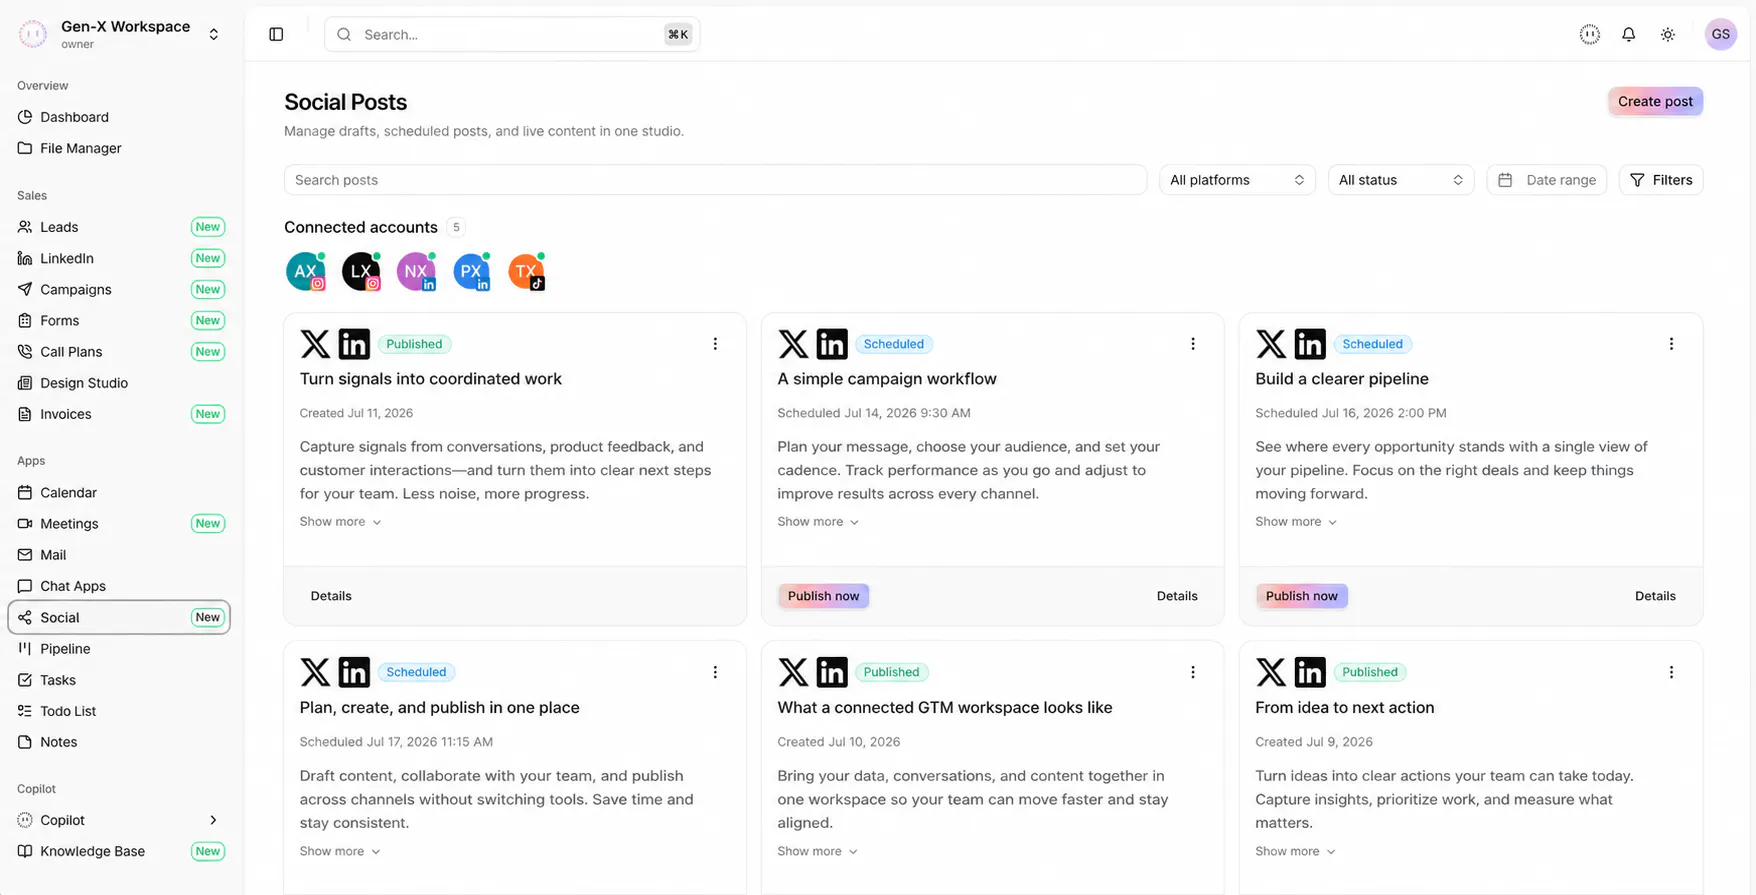Open Details for 'Turn signals into coordinated work'
This screenshot has height=895, width=1756.
tap(331, 596)
